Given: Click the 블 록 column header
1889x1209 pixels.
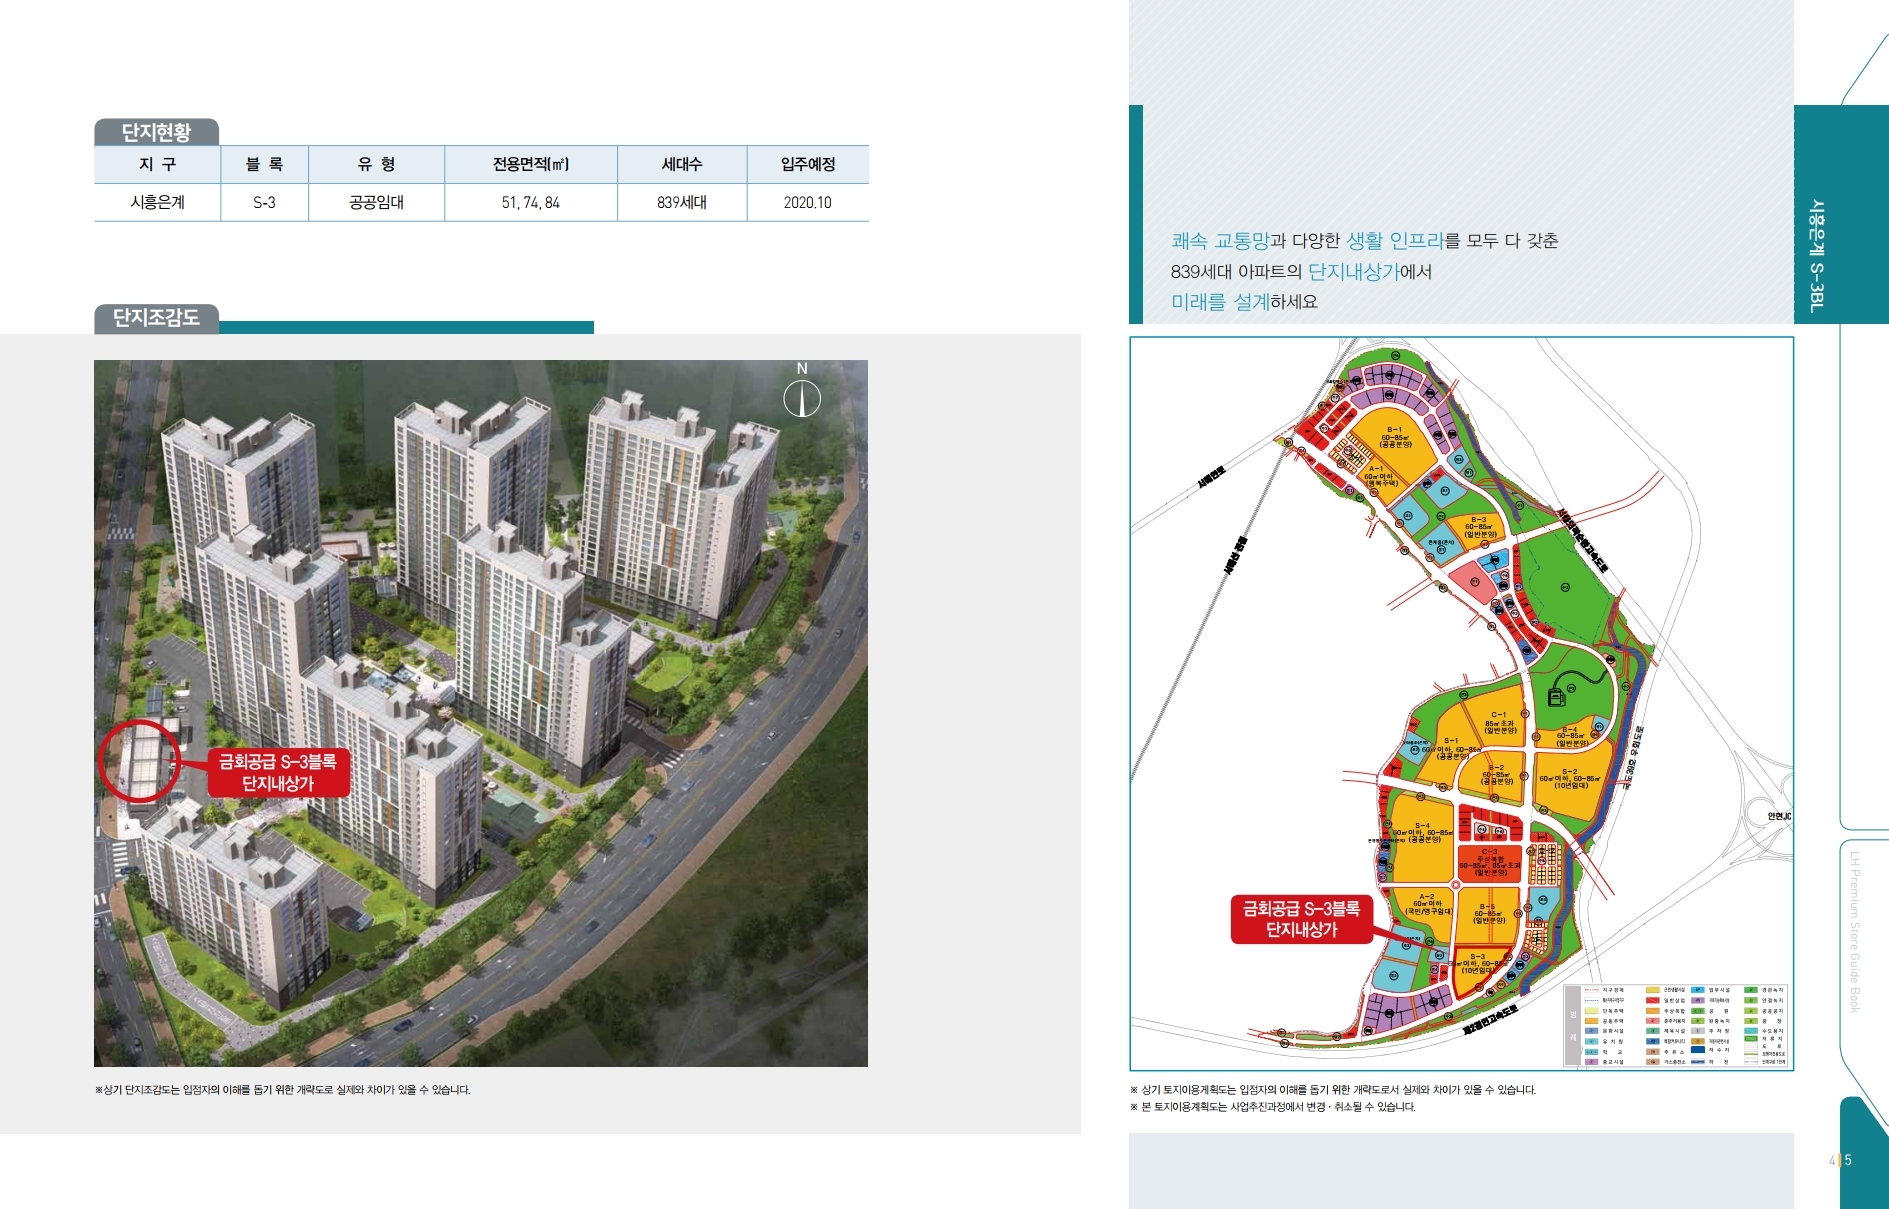Looking at the screenshot, I should click(x=264, y=164).
